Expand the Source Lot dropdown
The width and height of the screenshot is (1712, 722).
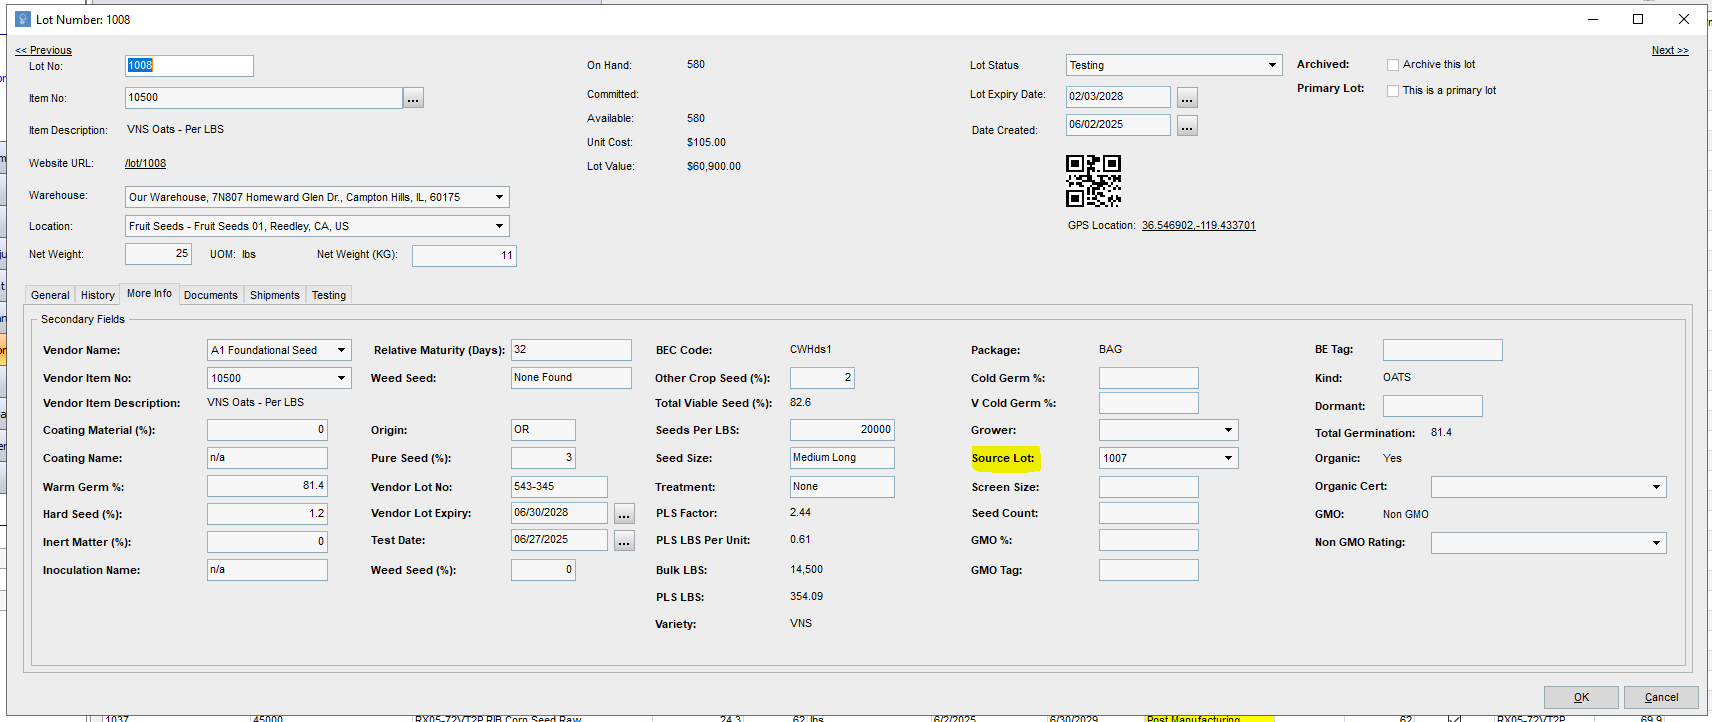click(x=1229, y=458)
